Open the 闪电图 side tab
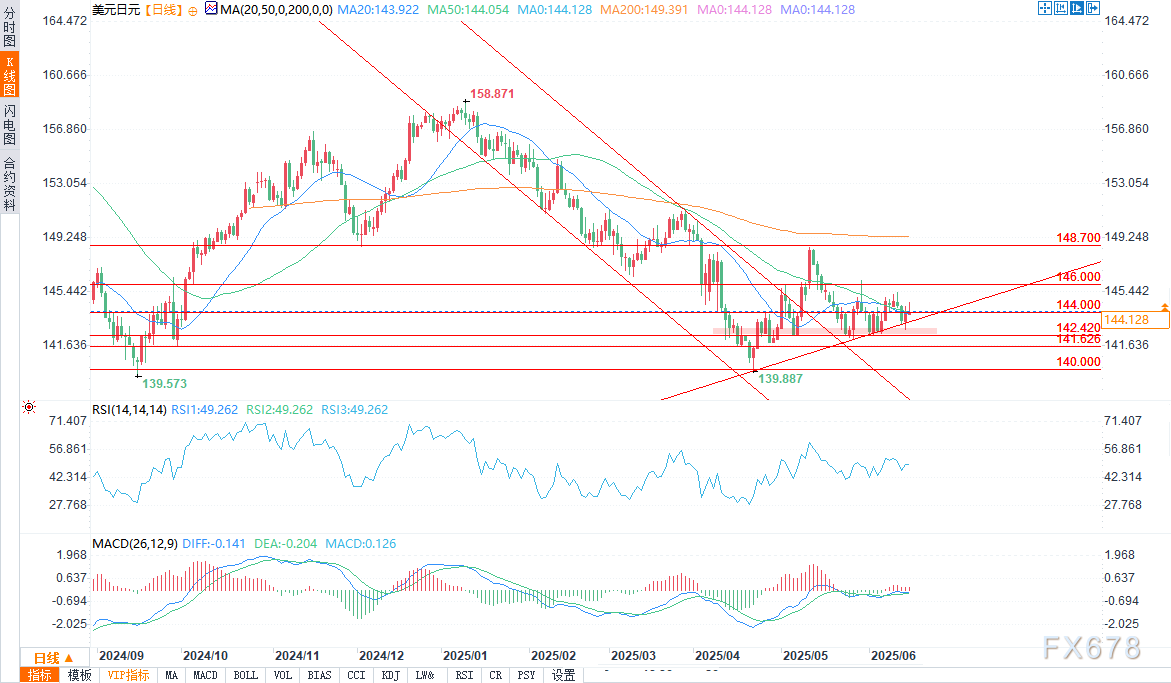The height and width of the screenshot is (683, 1171). click(x=9, y=124)
